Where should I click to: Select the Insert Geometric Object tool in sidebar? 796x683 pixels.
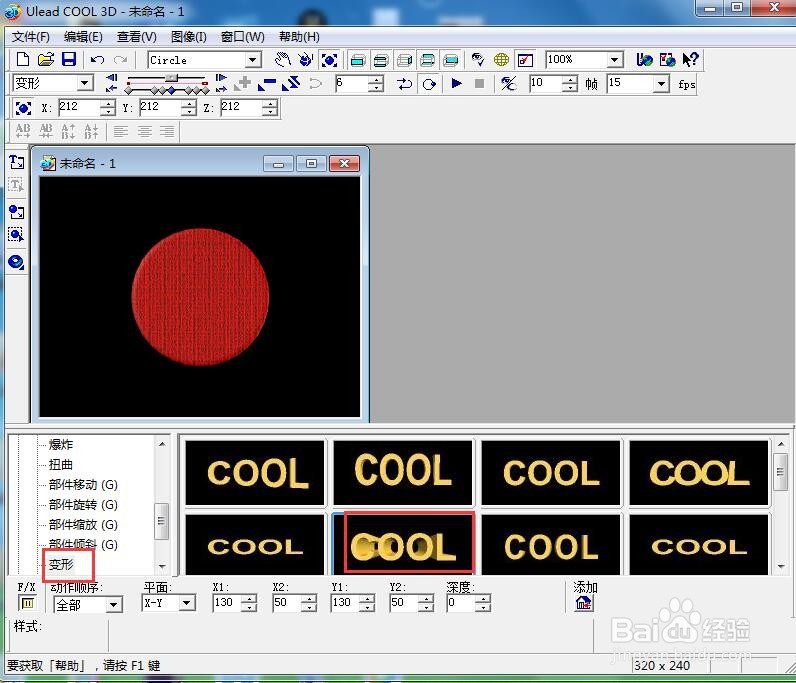click(x=16, y=262)
